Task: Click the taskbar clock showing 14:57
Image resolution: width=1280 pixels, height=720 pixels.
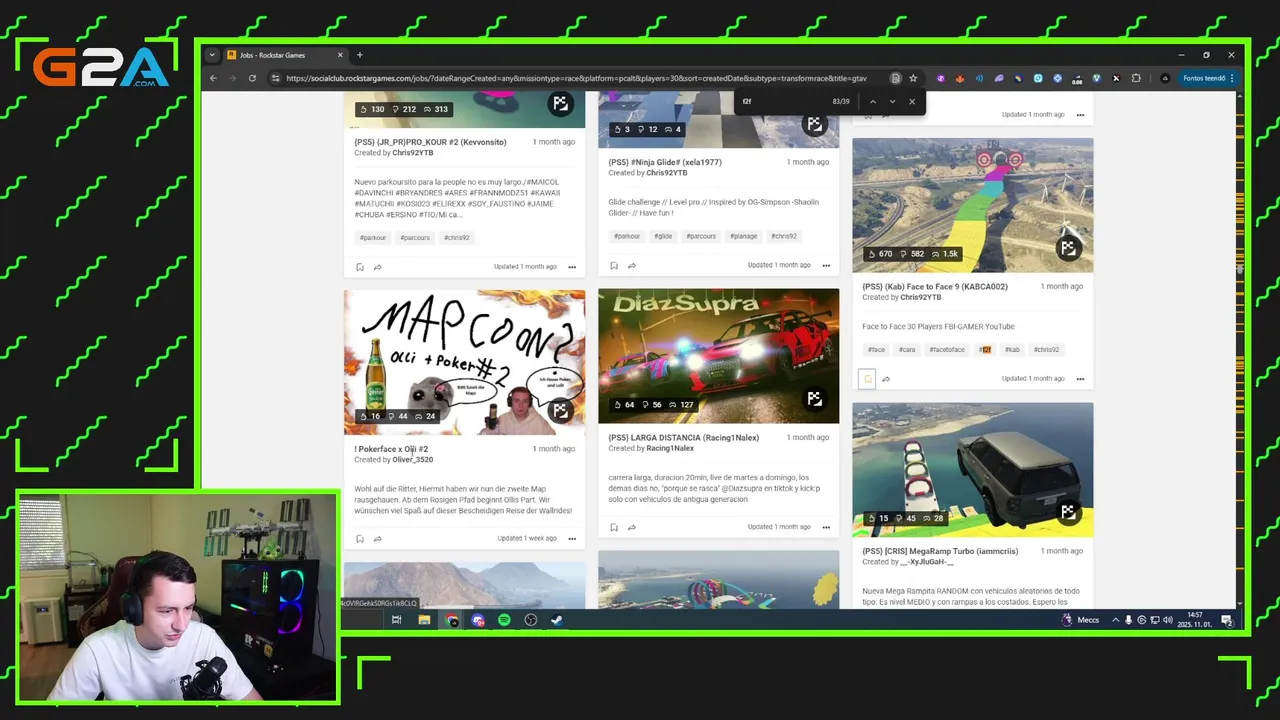Action: click(1195, 620)
